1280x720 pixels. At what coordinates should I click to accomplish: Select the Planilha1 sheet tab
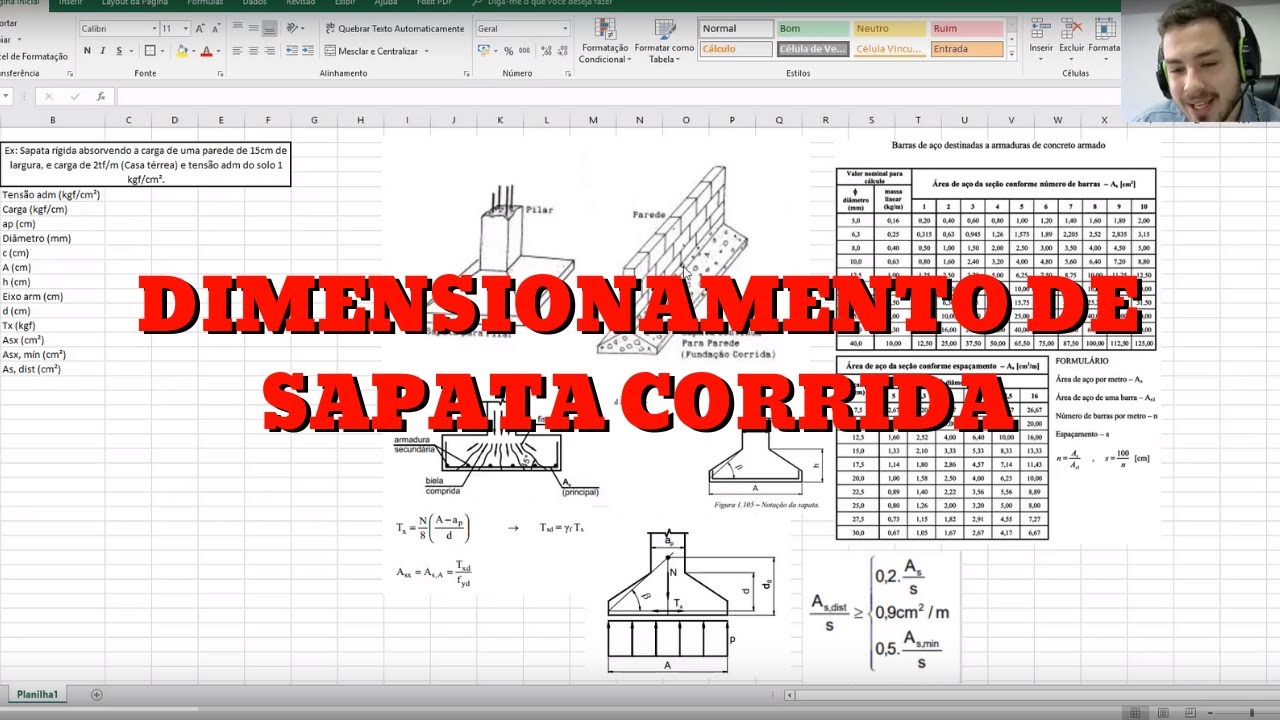coord(40,694)
